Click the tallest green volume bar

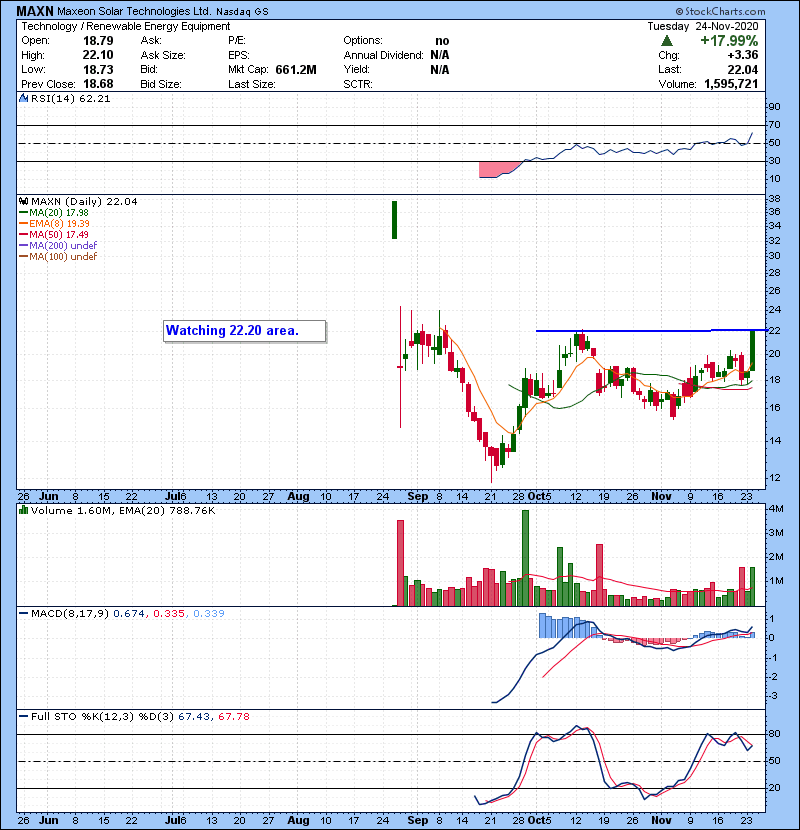pos(525,558)
